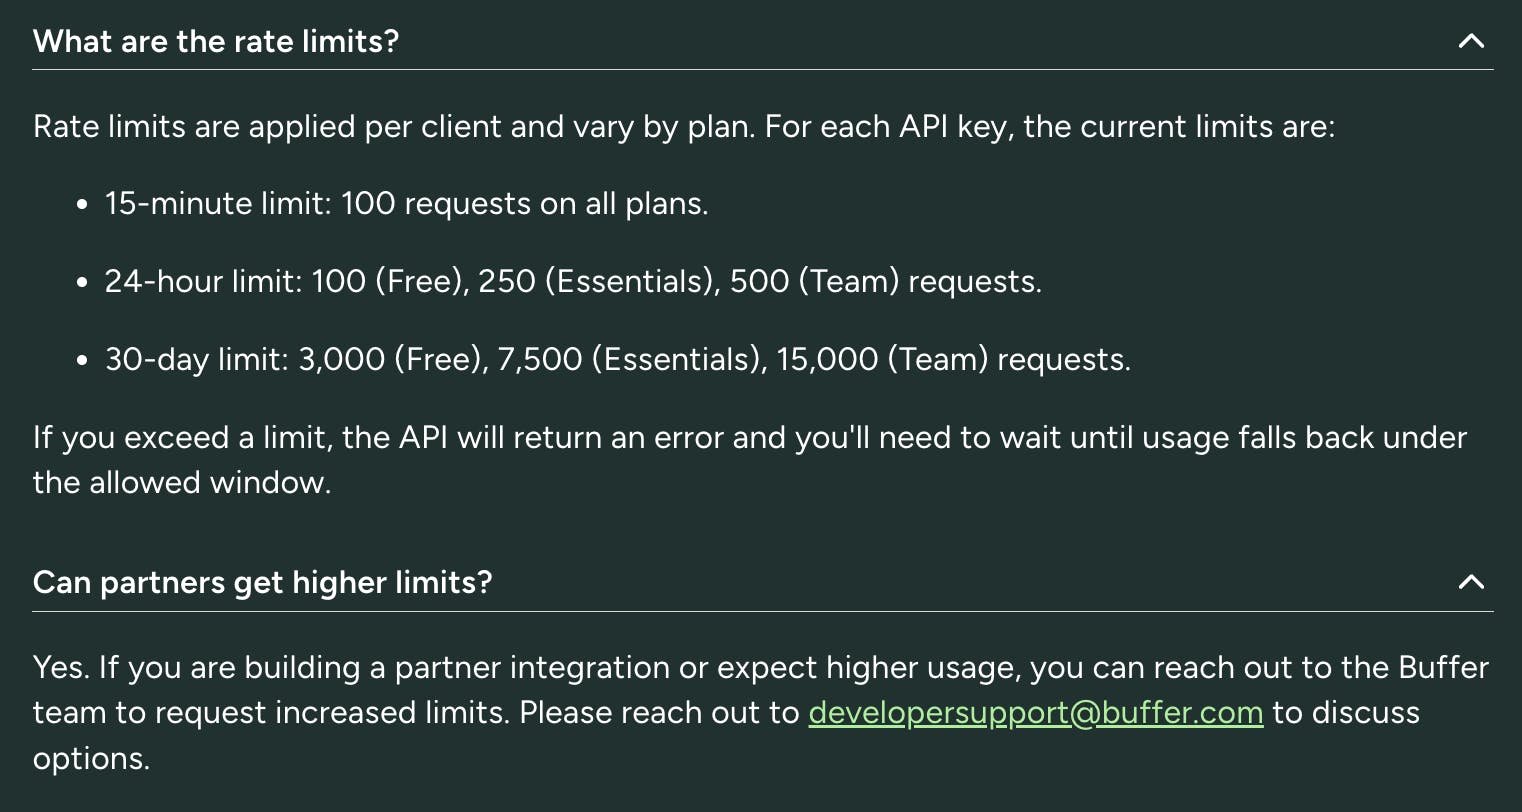Click the word 'options.' in the final line
Image resolution: width=1522 pixels, height=812 pixels.
(91, 759)
